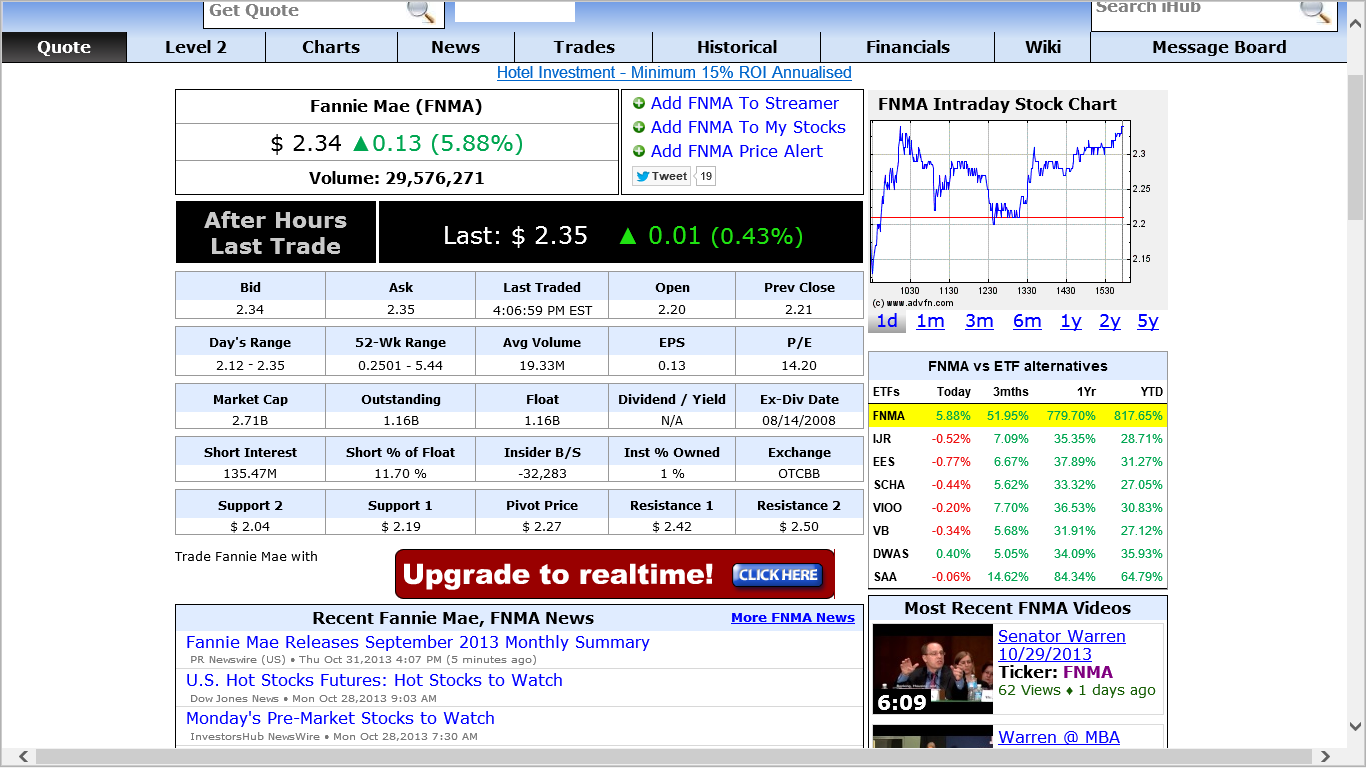Click the Ex-Div Date value 08/14/2008
This screenshot has height=768, width=1366.
800,421
